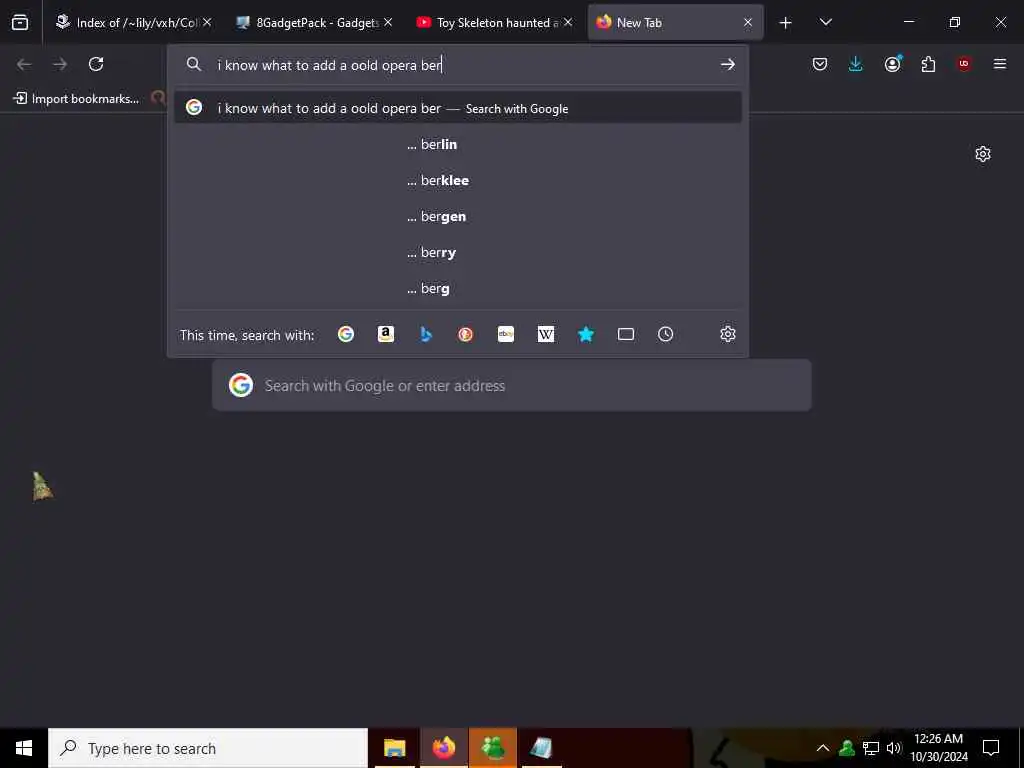The height and width of the screenshot is (768, 1024).
Task: Click the new tab page Google search box
Action: point(511,385)
